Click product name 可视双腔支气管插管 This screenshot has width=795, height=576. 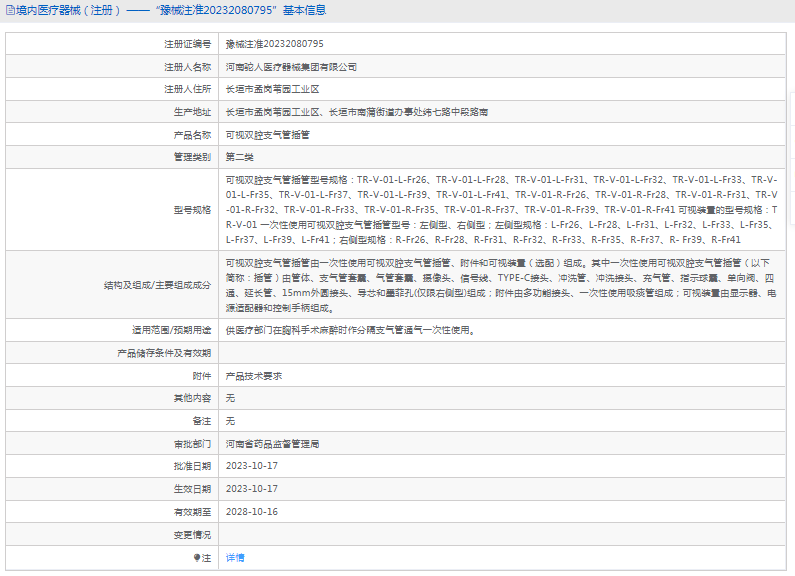(268, 135)
